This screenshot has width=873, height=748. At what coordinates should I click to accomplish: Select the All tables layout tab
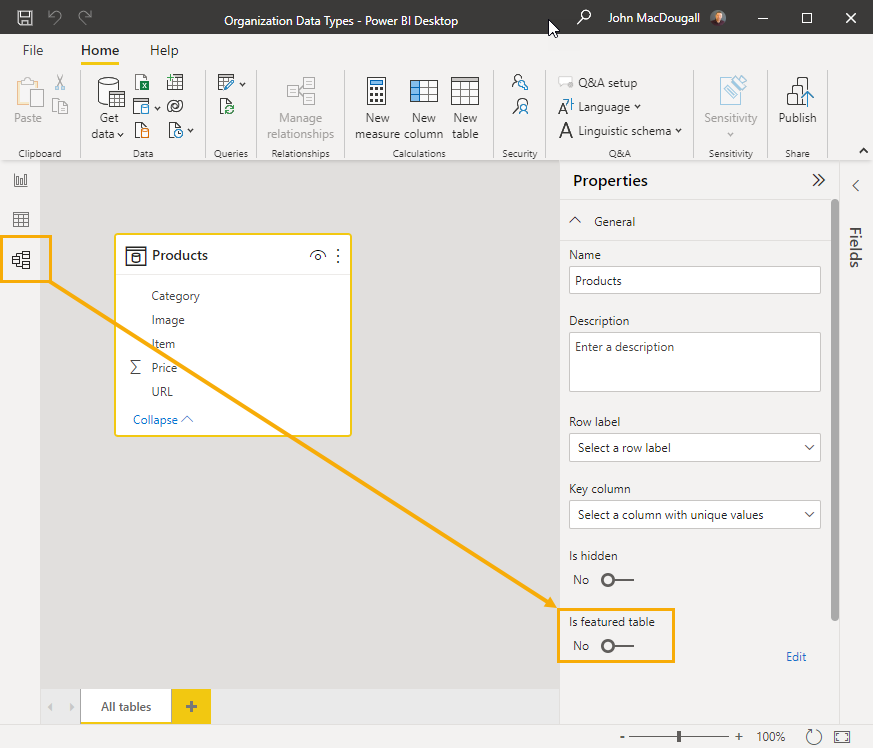click(x=126, y=706)
